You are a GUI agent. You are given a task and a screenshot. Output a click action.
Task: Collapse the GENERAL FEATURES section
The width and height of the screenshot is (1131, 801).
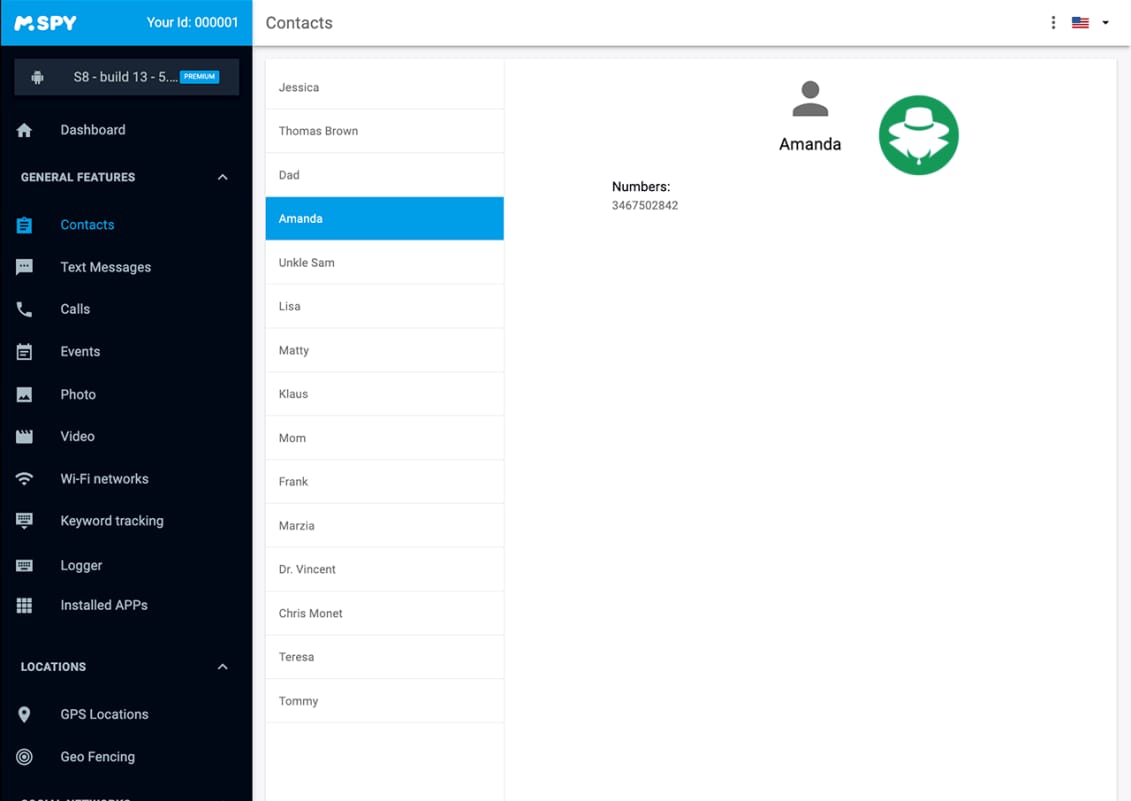coord(222,177)
